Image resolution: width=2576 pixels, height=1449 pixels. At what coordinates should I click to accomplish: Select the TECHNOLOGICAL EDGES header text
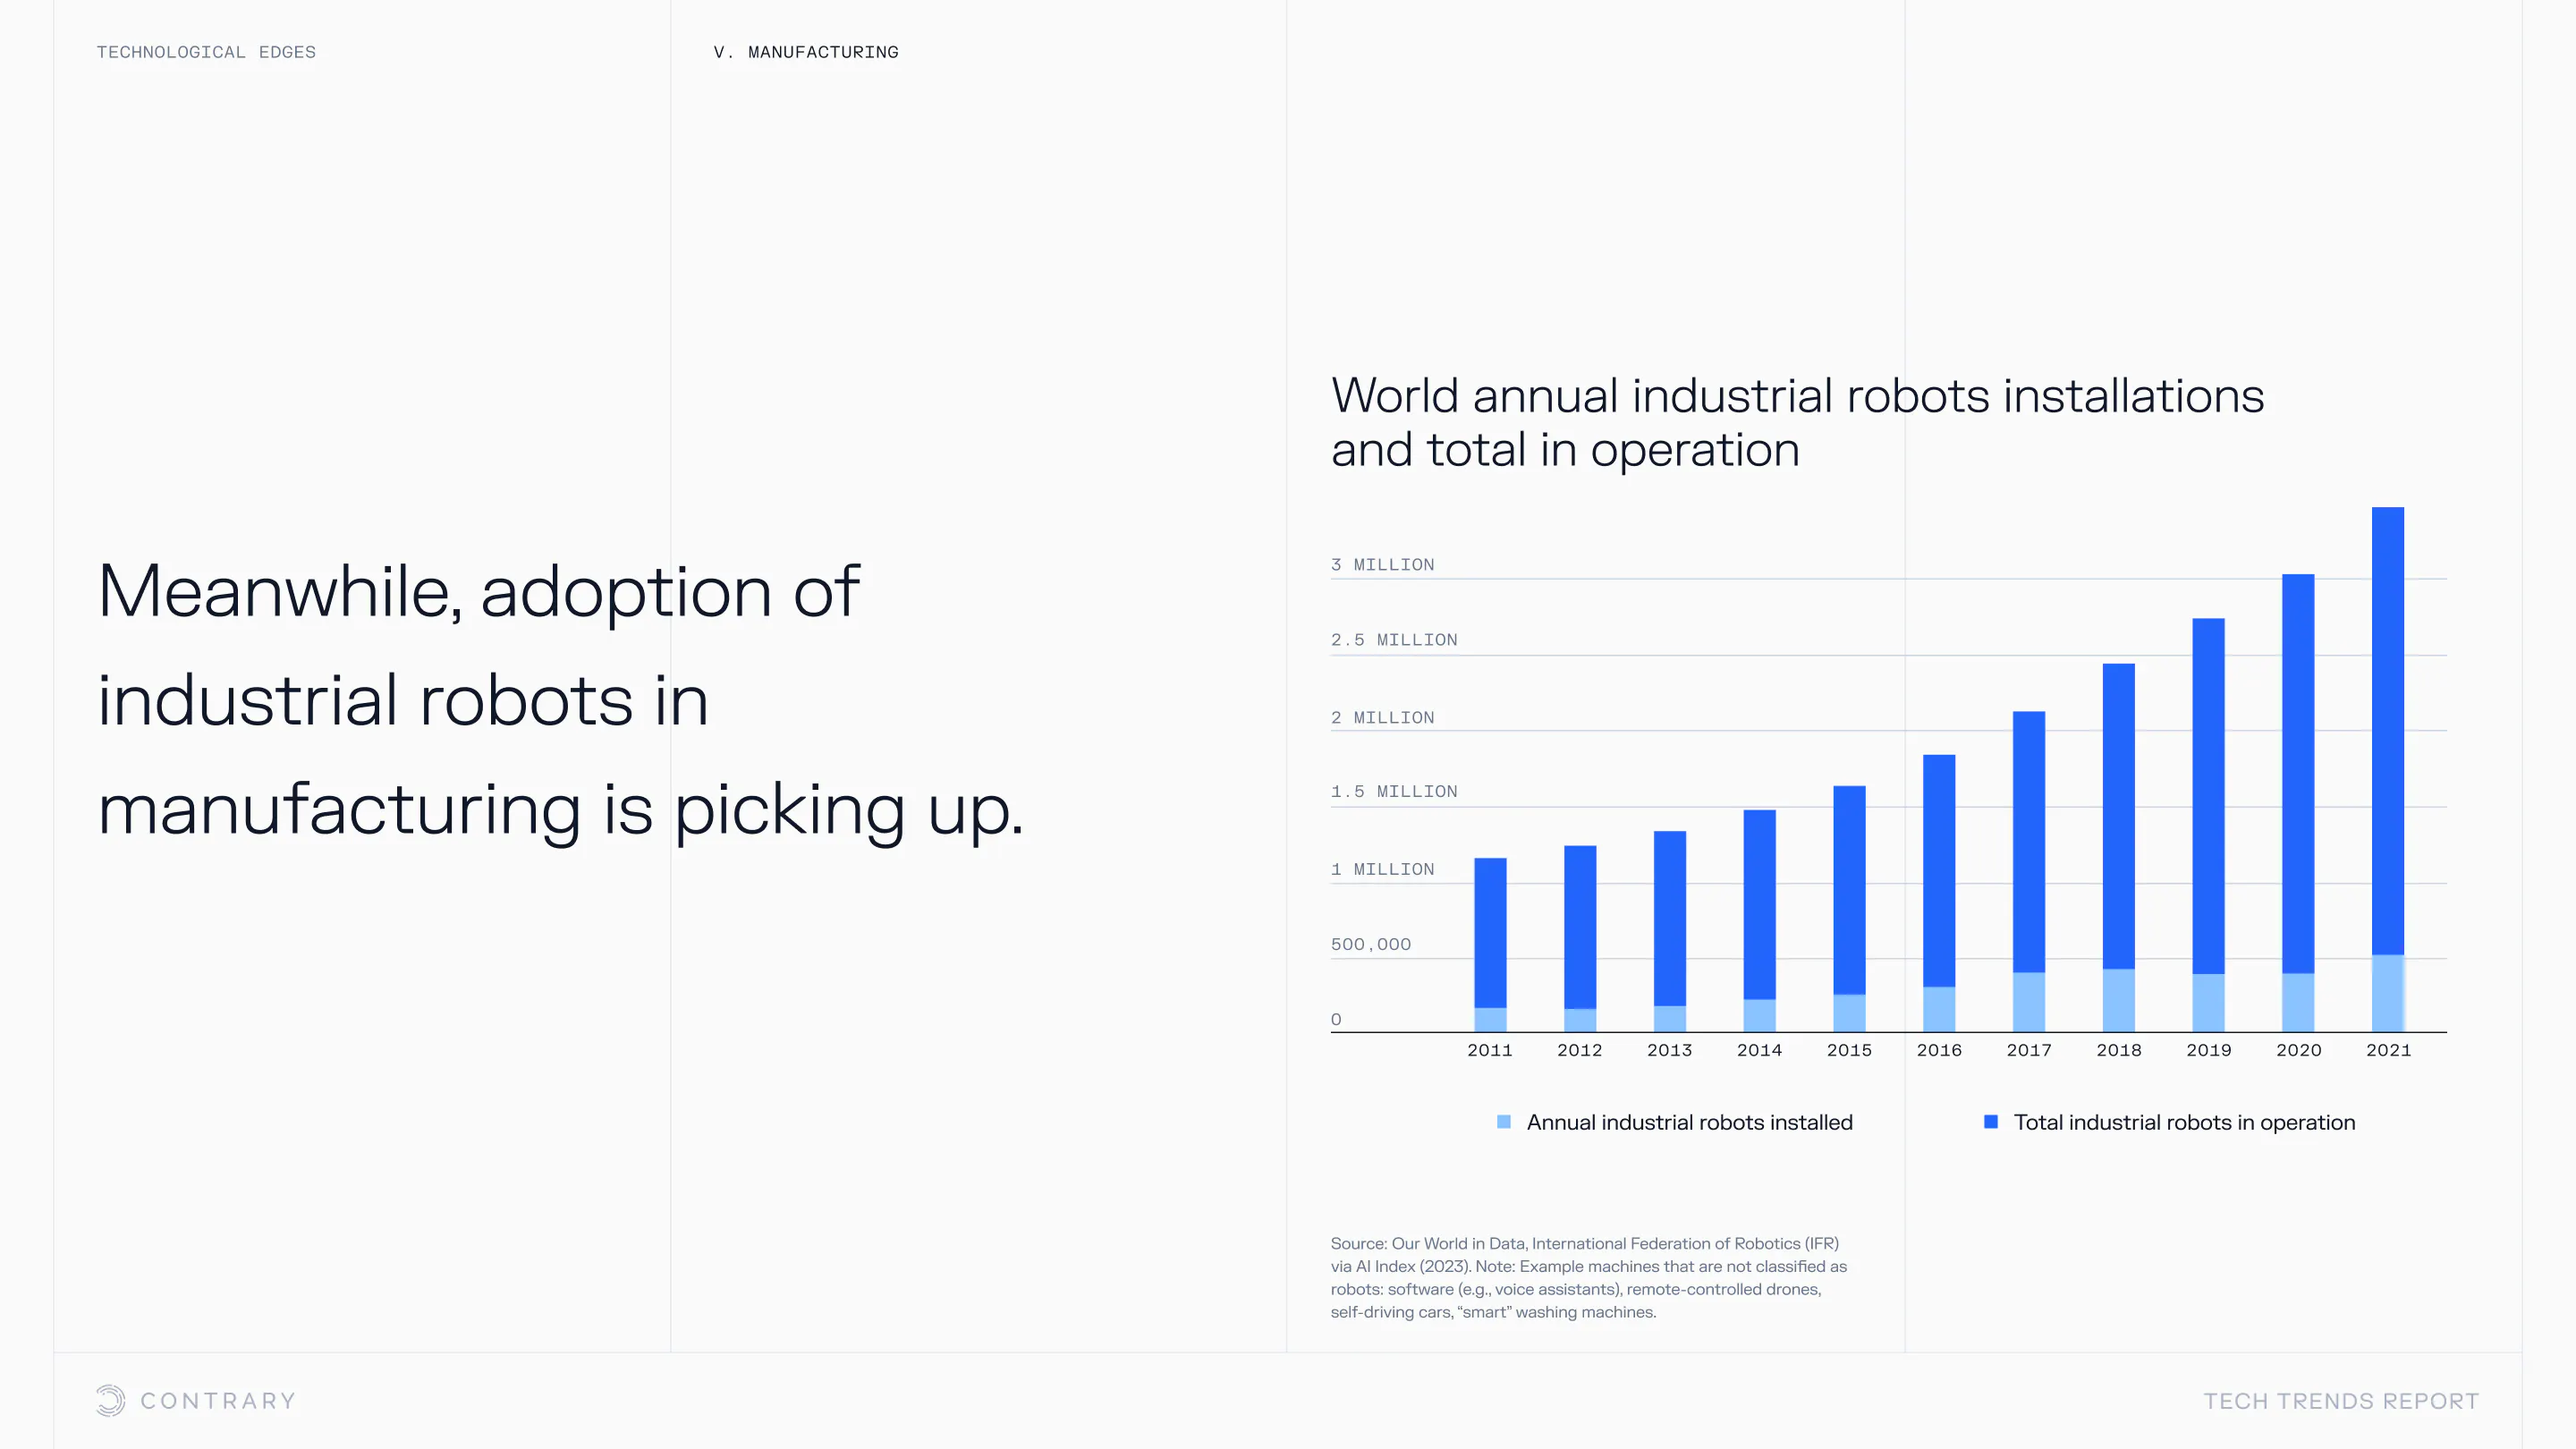pyautogui.click(x=206, y=52)
